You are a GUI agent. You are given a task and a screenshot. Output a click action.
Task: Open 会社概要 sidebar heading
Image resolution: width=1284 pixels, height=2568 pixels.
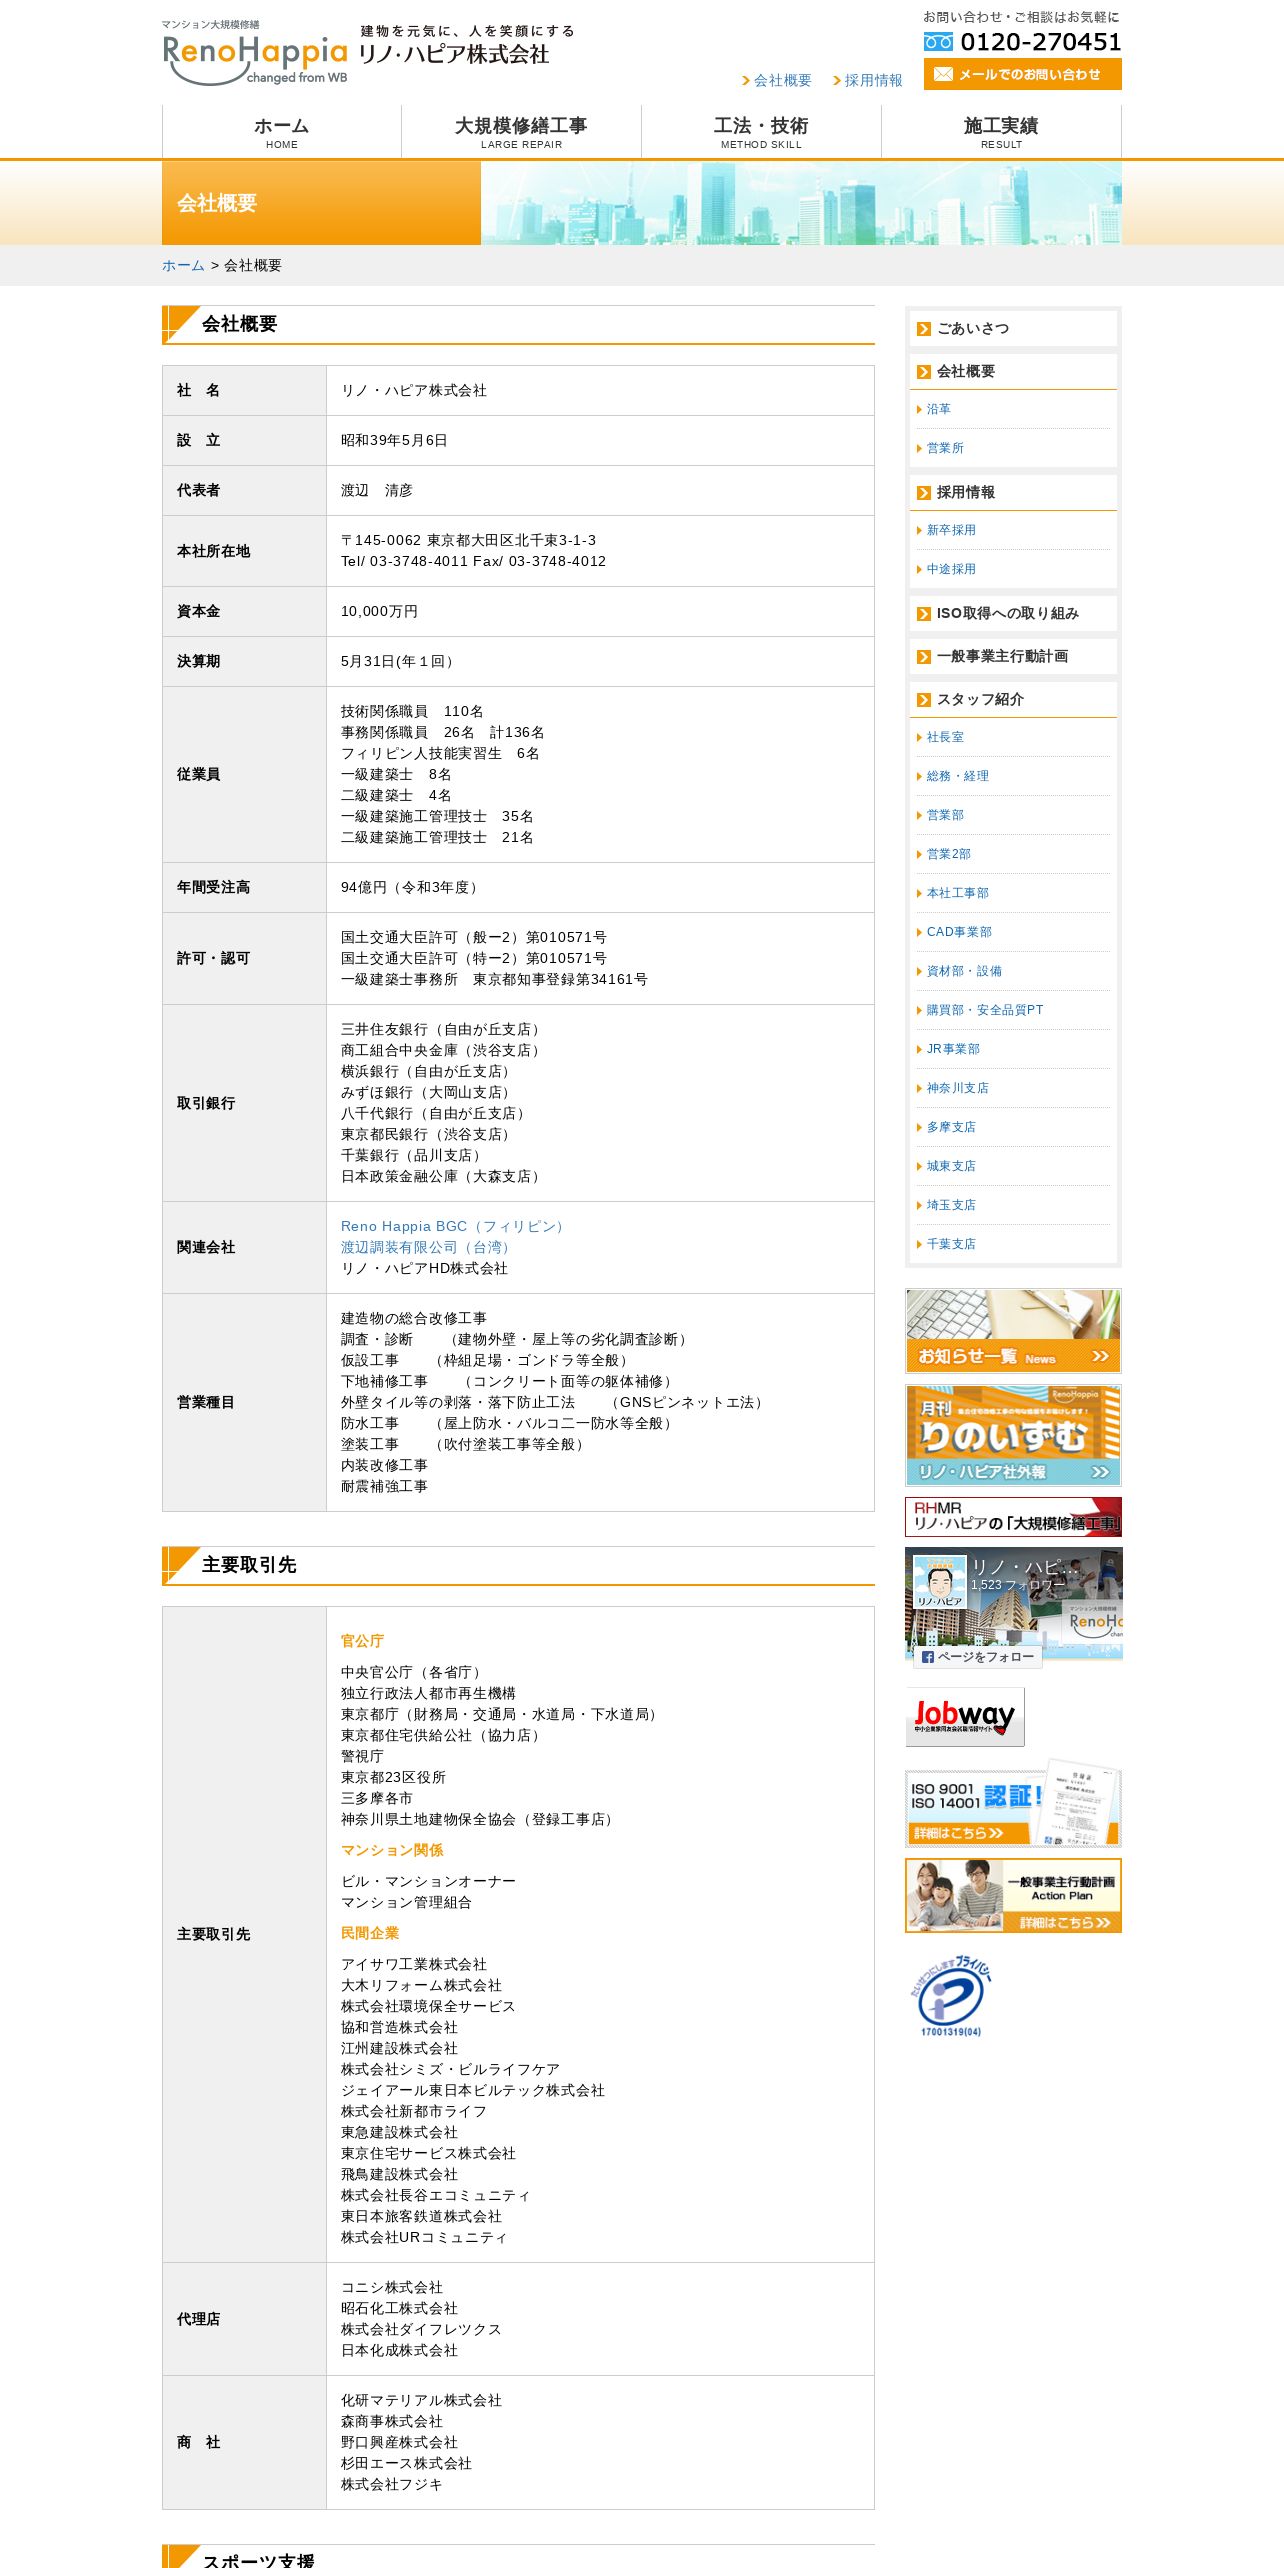click(x=1013, y=371)
